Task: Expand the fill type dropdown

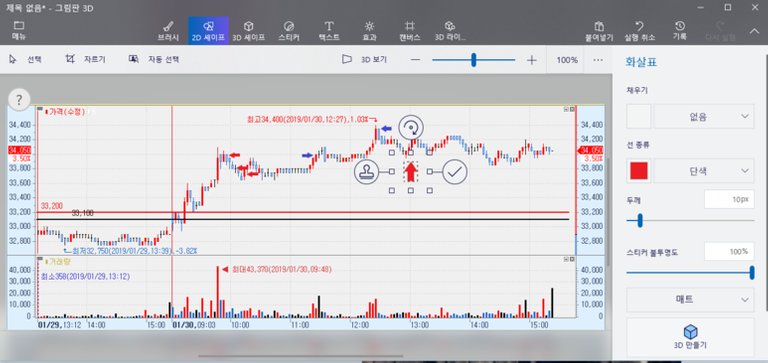Action: 704,116
